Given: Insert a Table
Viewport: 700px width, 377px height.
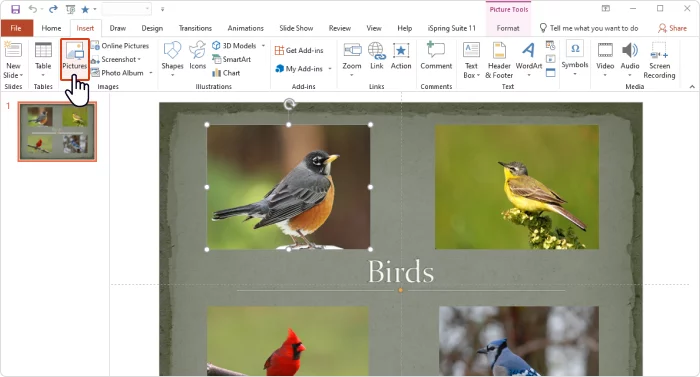Looking at the screenshot, I should pyautogui.click(x=43, y=60).
